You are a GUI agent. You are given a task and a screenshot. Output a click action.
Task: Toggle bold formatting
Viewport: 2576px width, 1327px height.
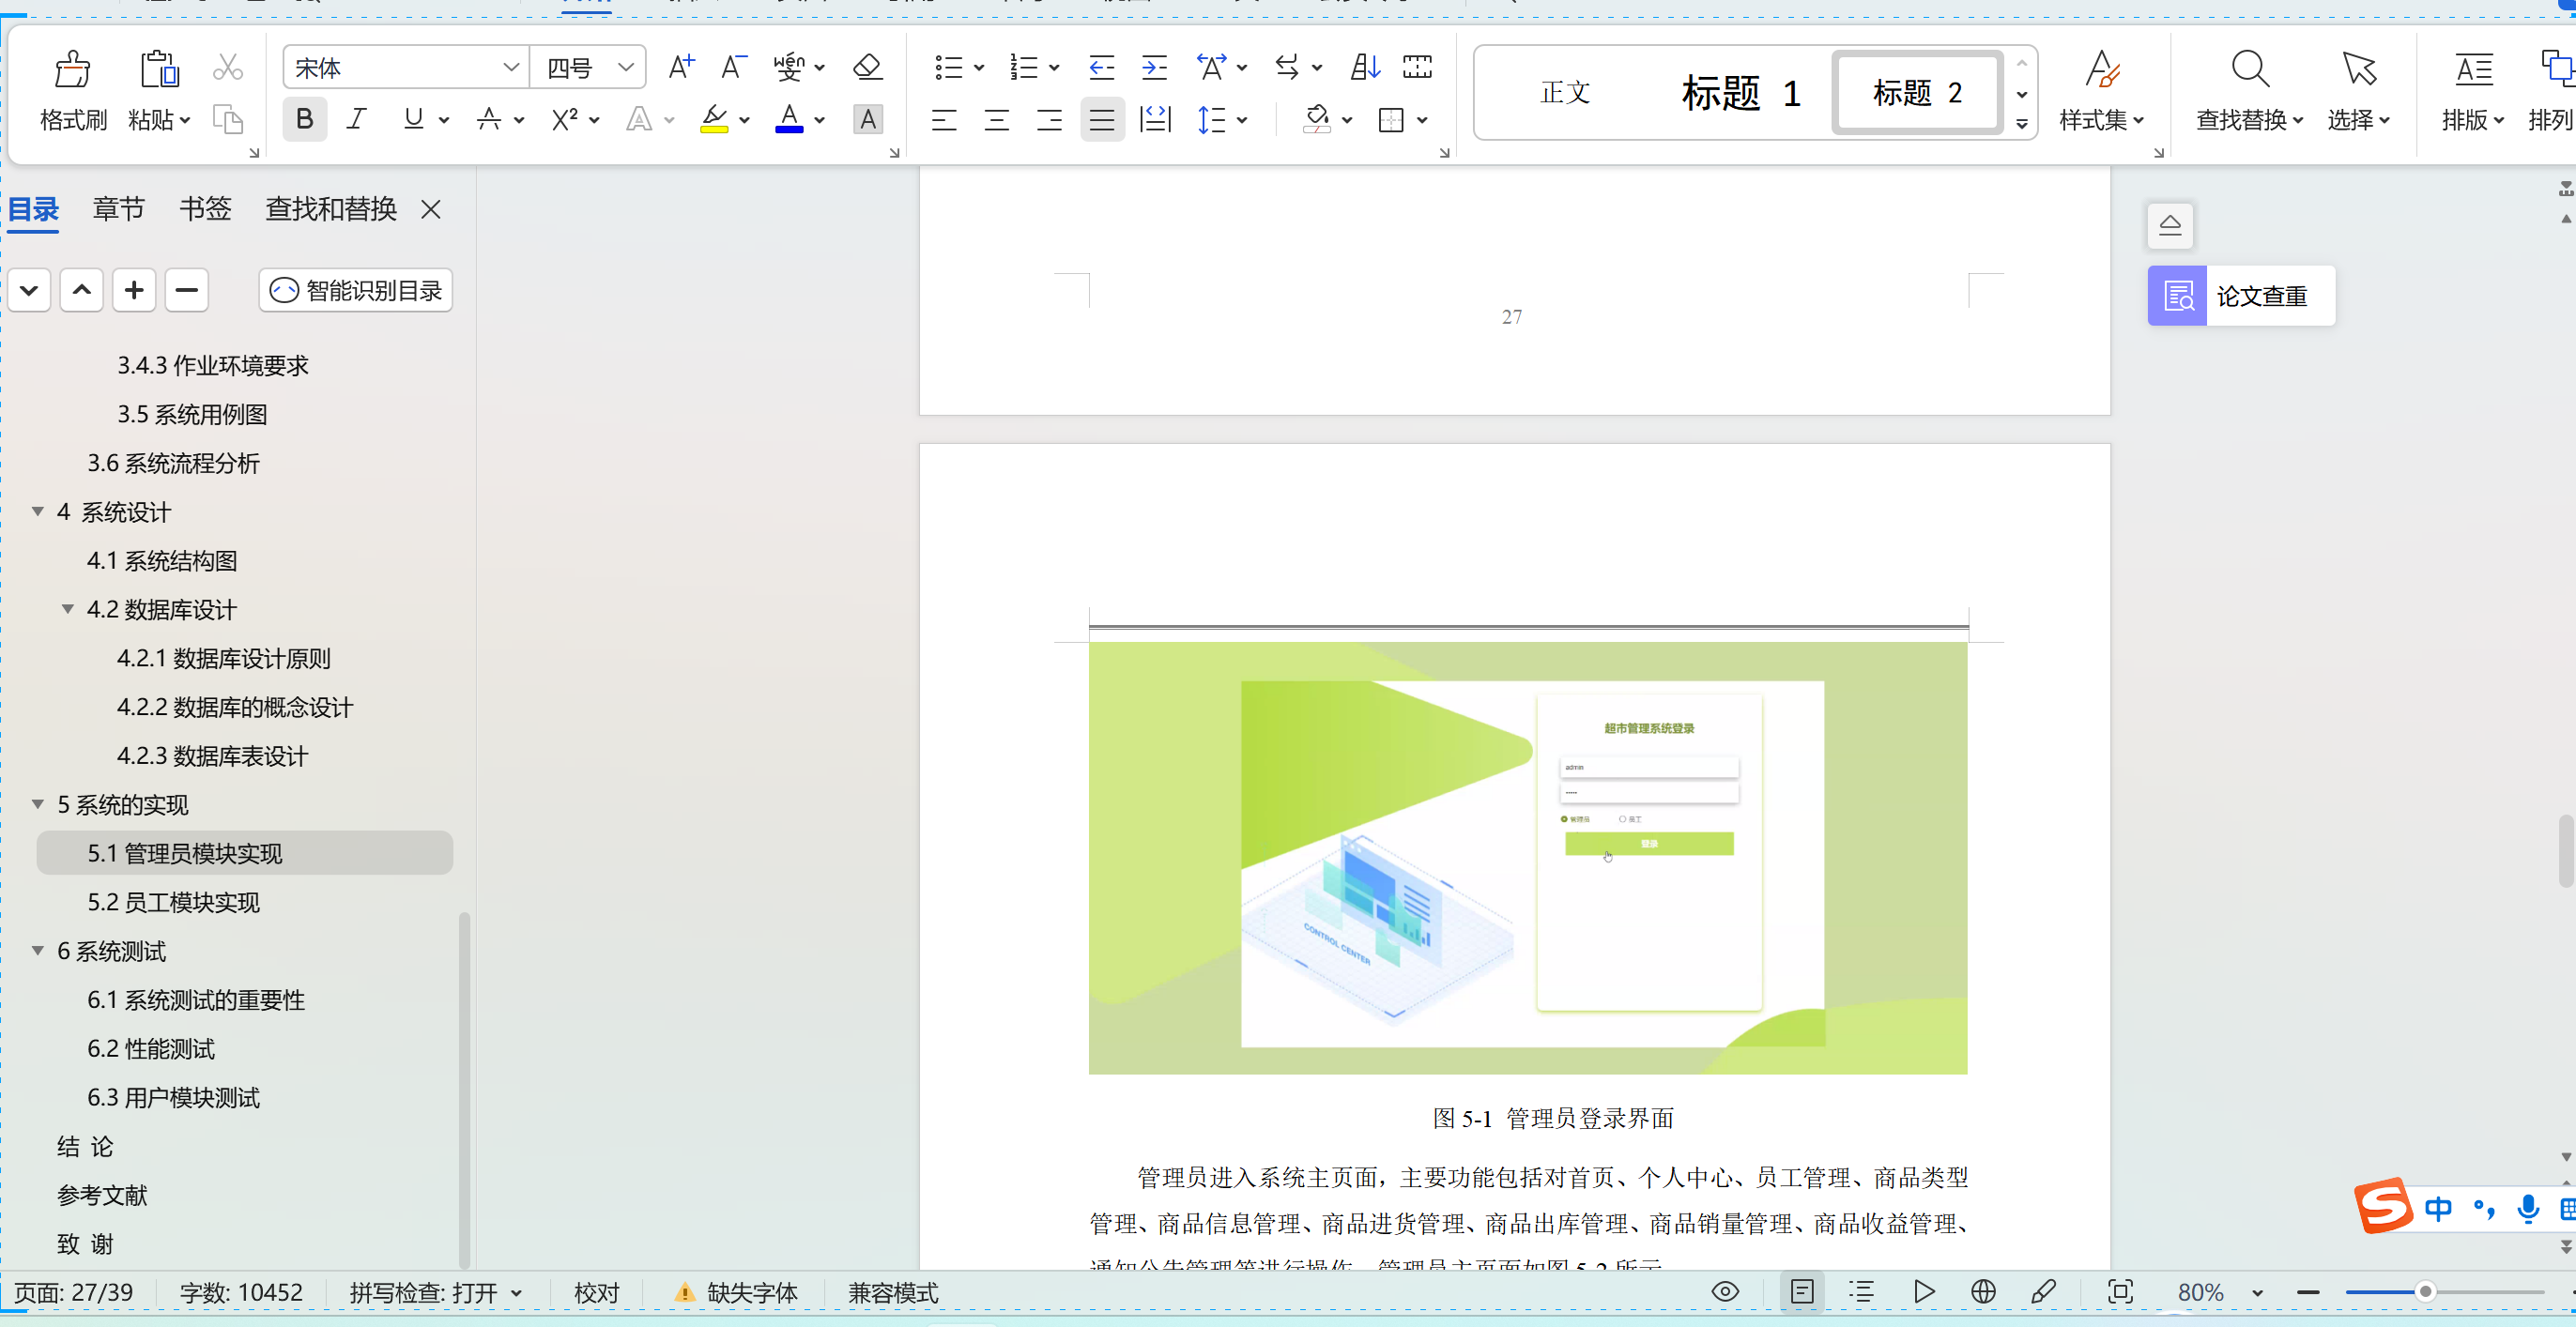pos(305,121)
